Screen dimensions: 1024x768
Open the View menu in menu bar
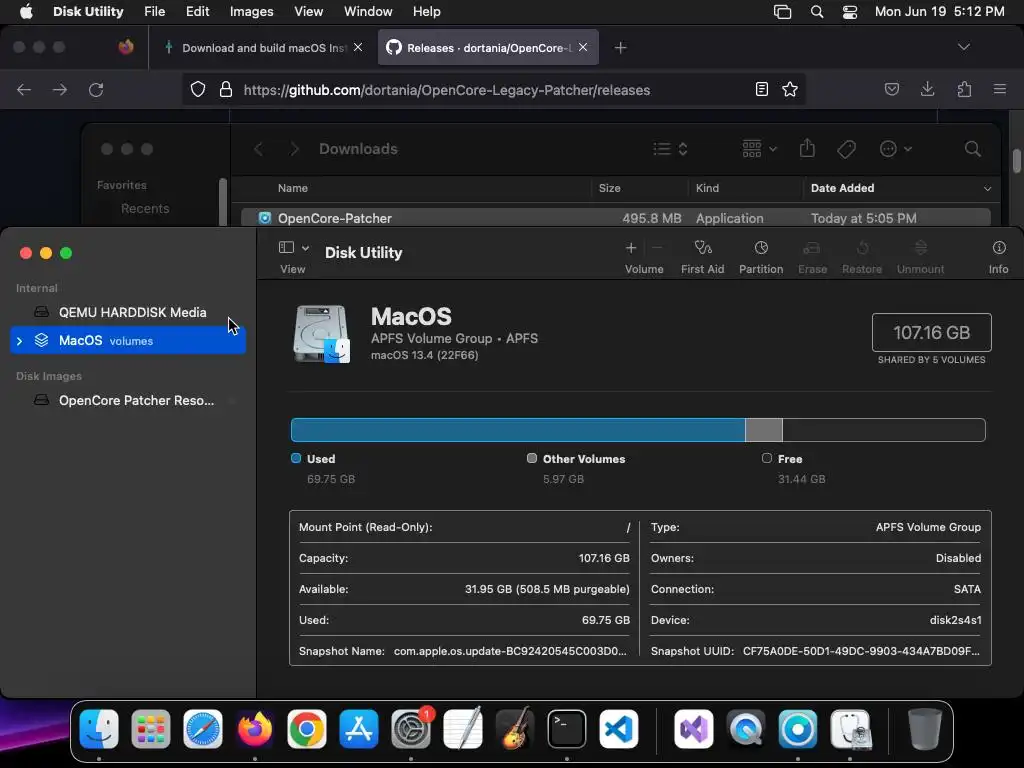pos(308,12)
